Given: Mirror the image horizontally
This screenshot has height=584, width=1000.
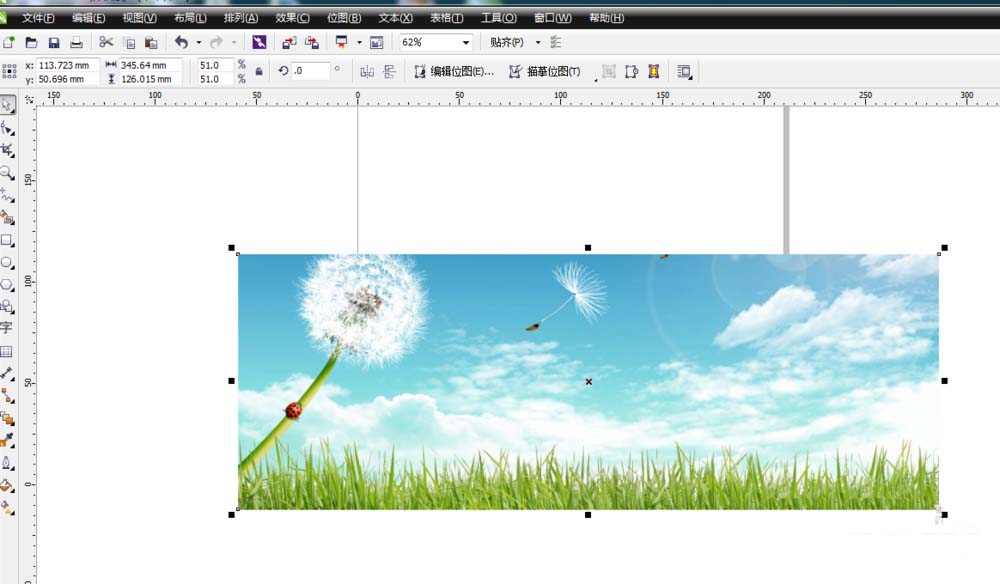Looking at the screenshot, I should point(367,71).
